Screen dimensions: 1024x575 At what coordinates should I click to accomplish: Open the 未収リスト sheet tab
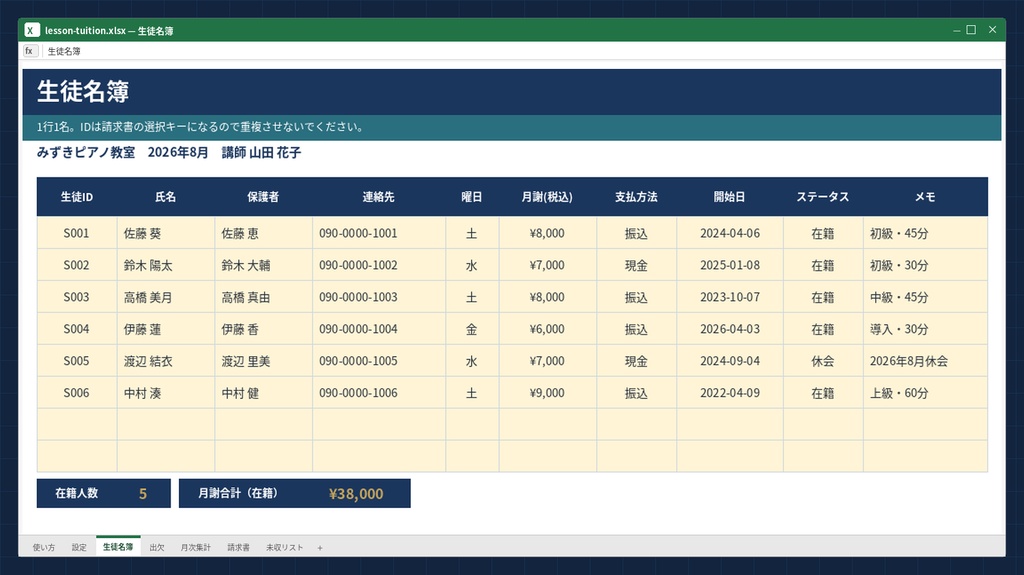point(284,548)
